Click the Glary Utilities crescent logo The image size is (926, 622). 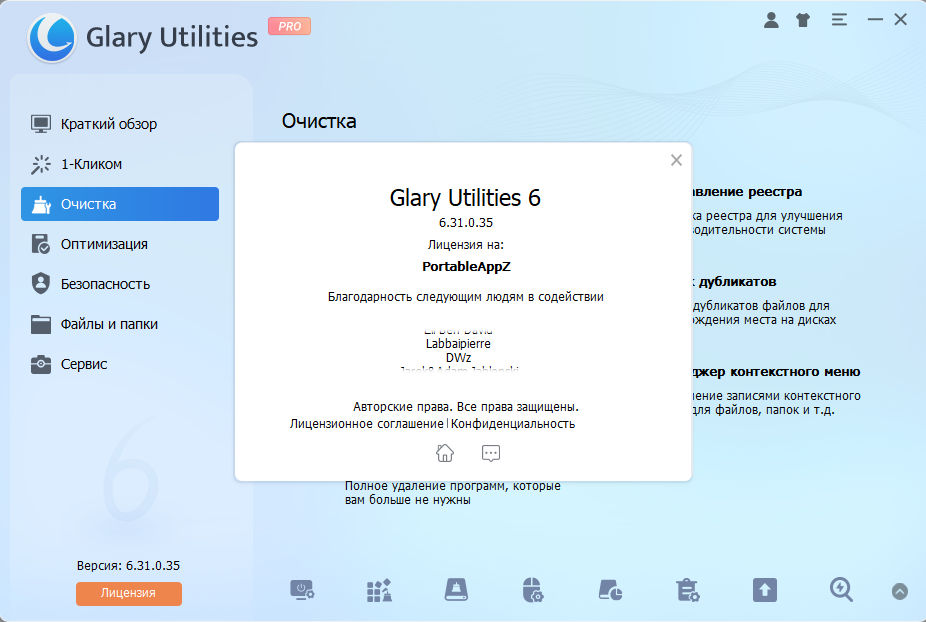point(52,37)
